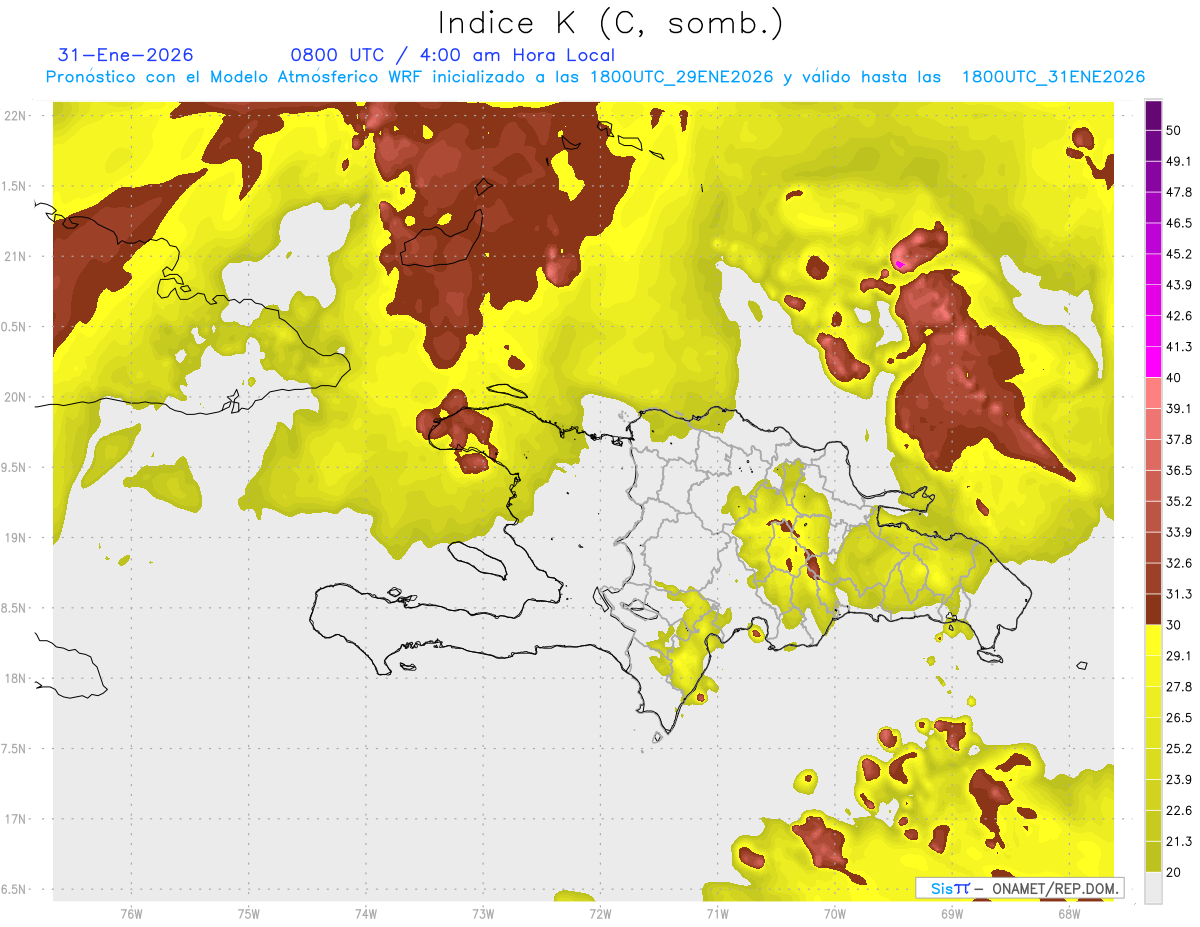Pick the dark purple swatch above 50

(x=1153, y=115)
